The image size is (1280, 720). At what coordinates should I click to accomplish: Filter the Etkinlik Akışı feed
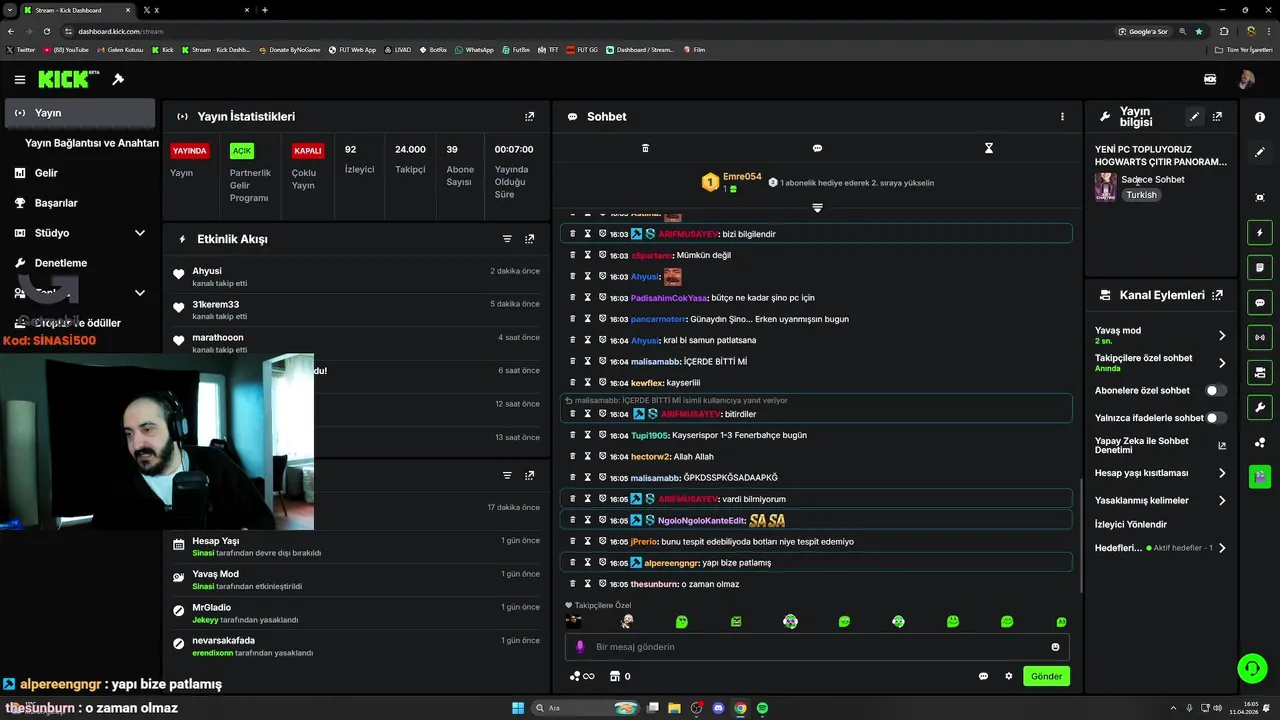507,239
